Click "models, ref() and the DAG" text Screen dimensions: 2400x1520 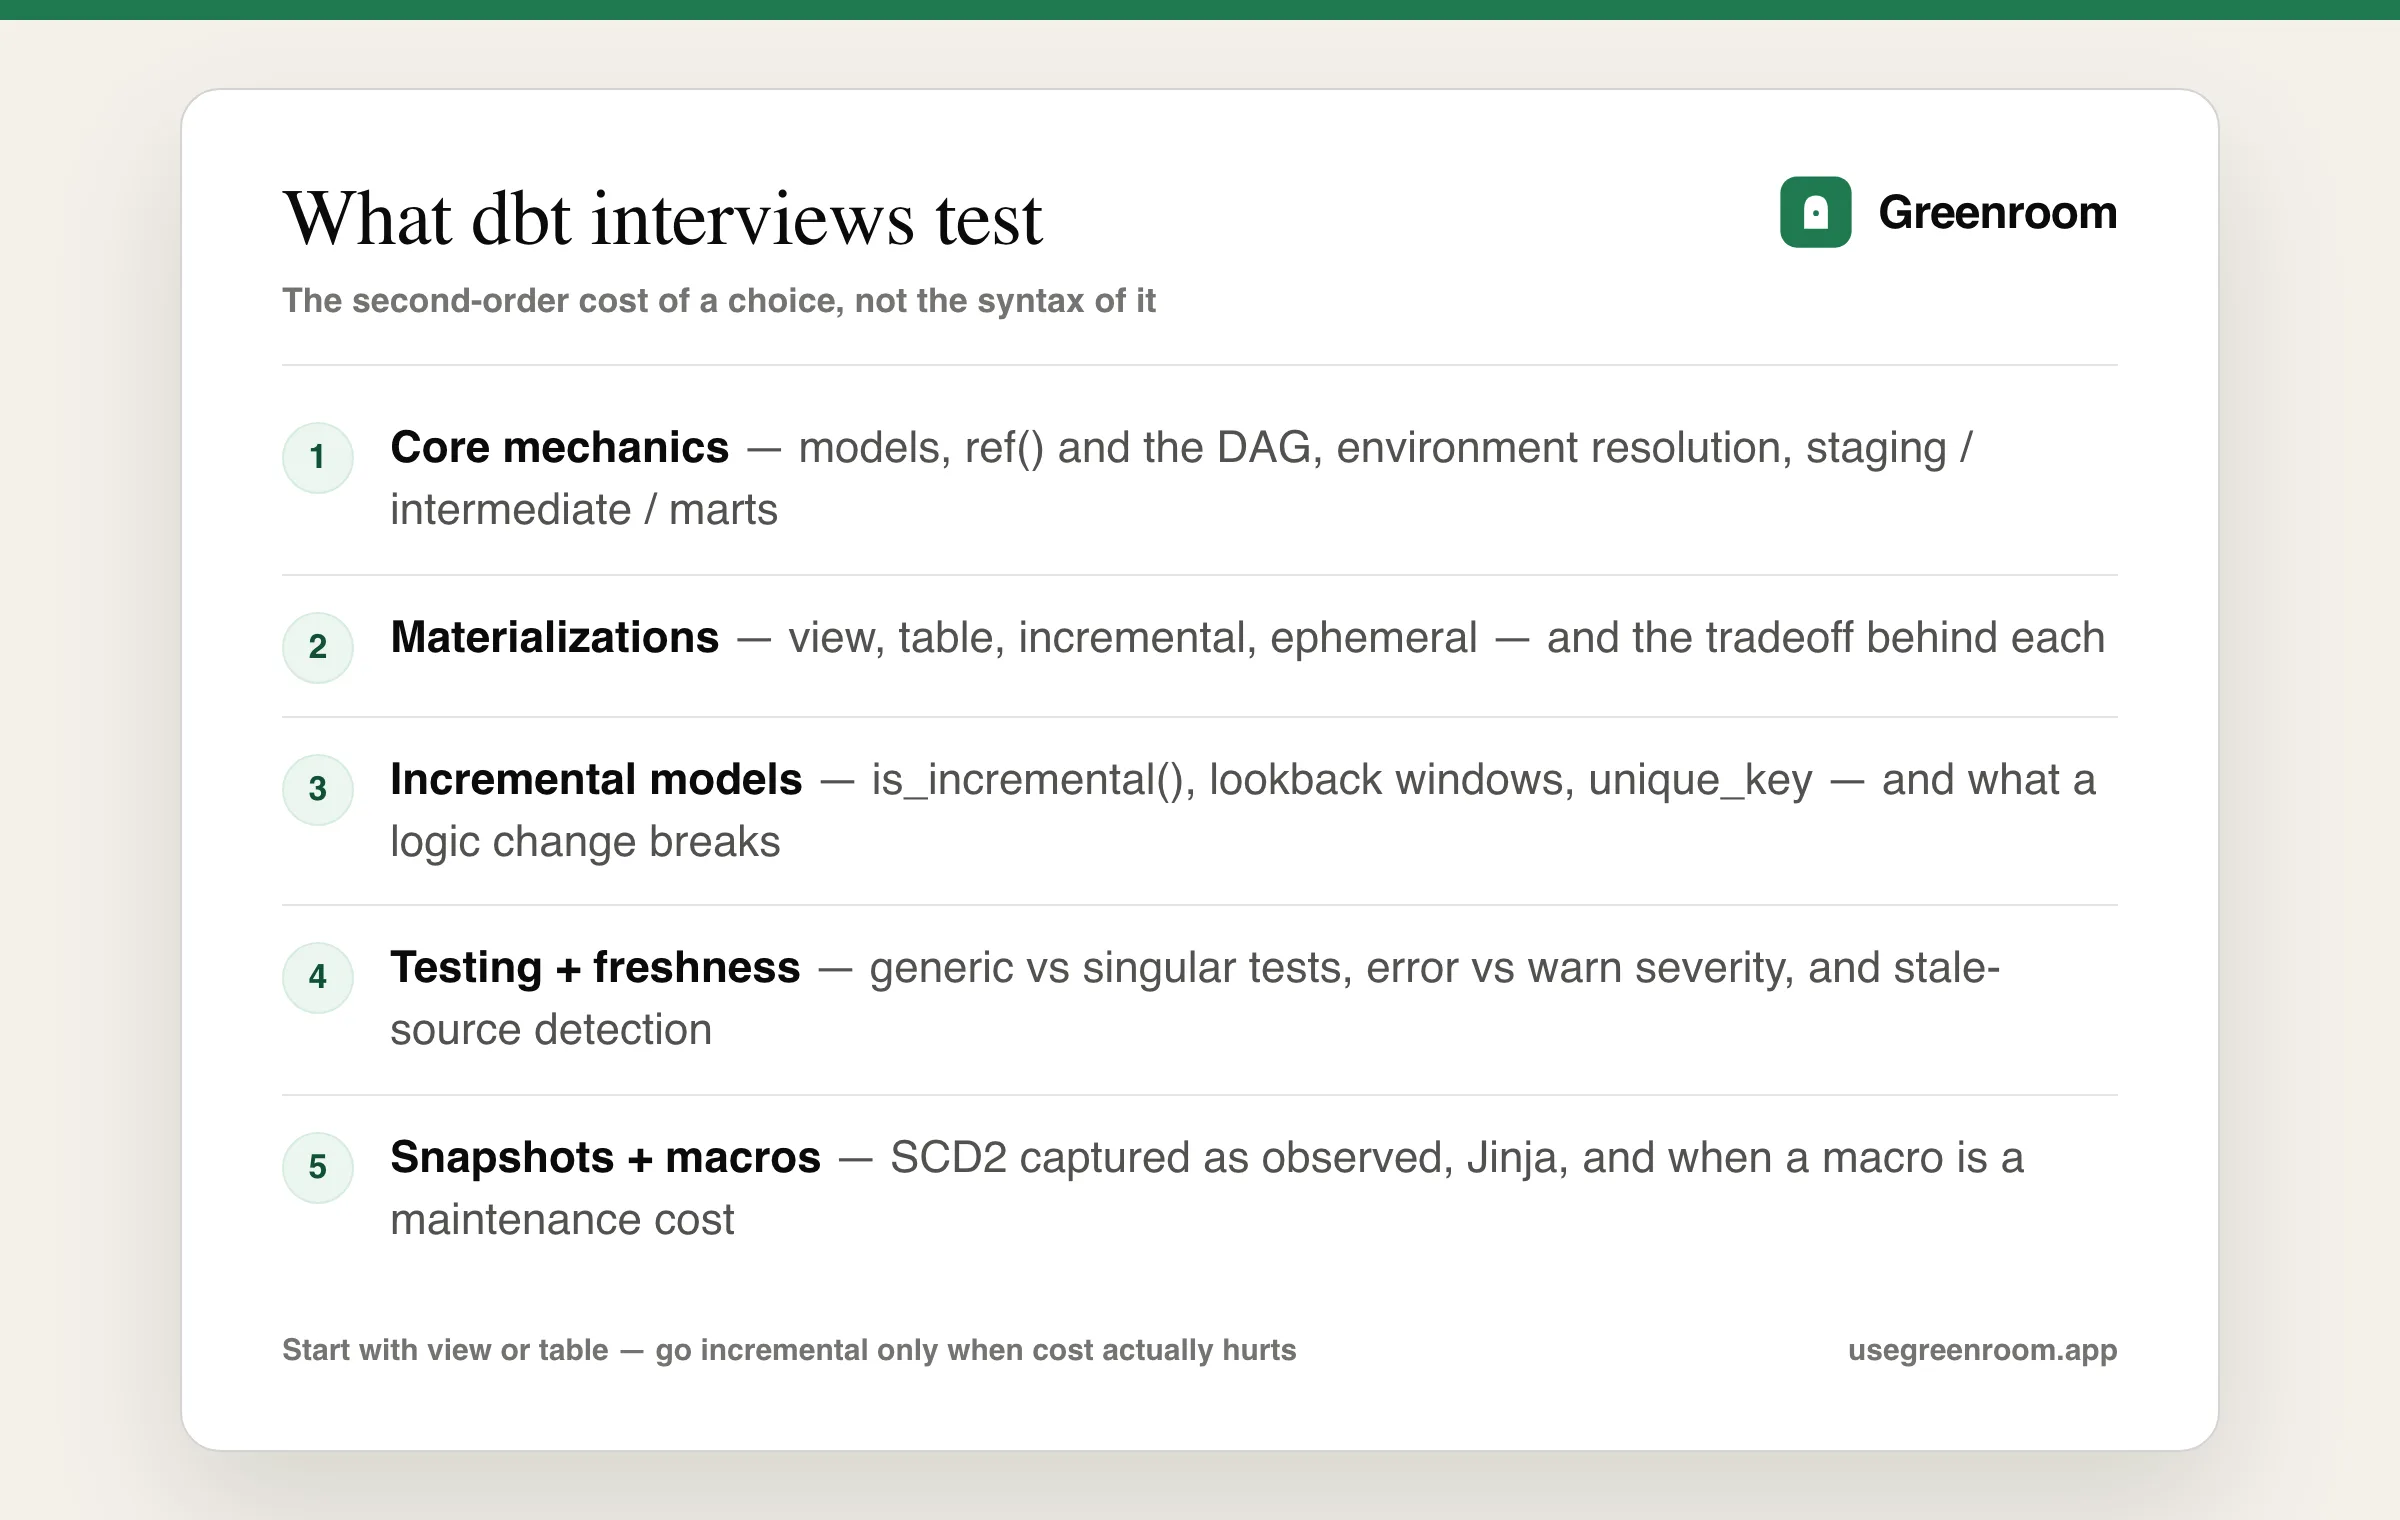(x=1054, y=448)
